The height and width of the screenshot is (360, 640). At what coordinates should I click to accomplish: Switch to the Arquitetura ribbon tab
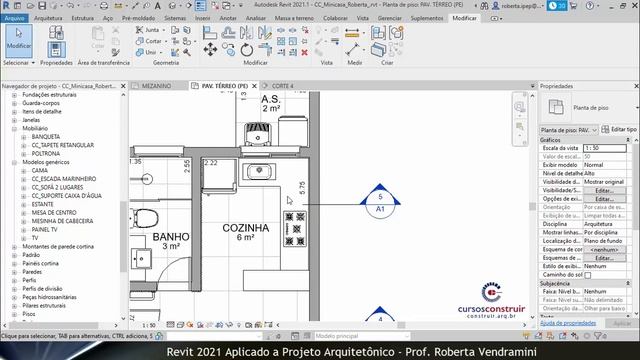pyautogui.click(x=48, y=18)
